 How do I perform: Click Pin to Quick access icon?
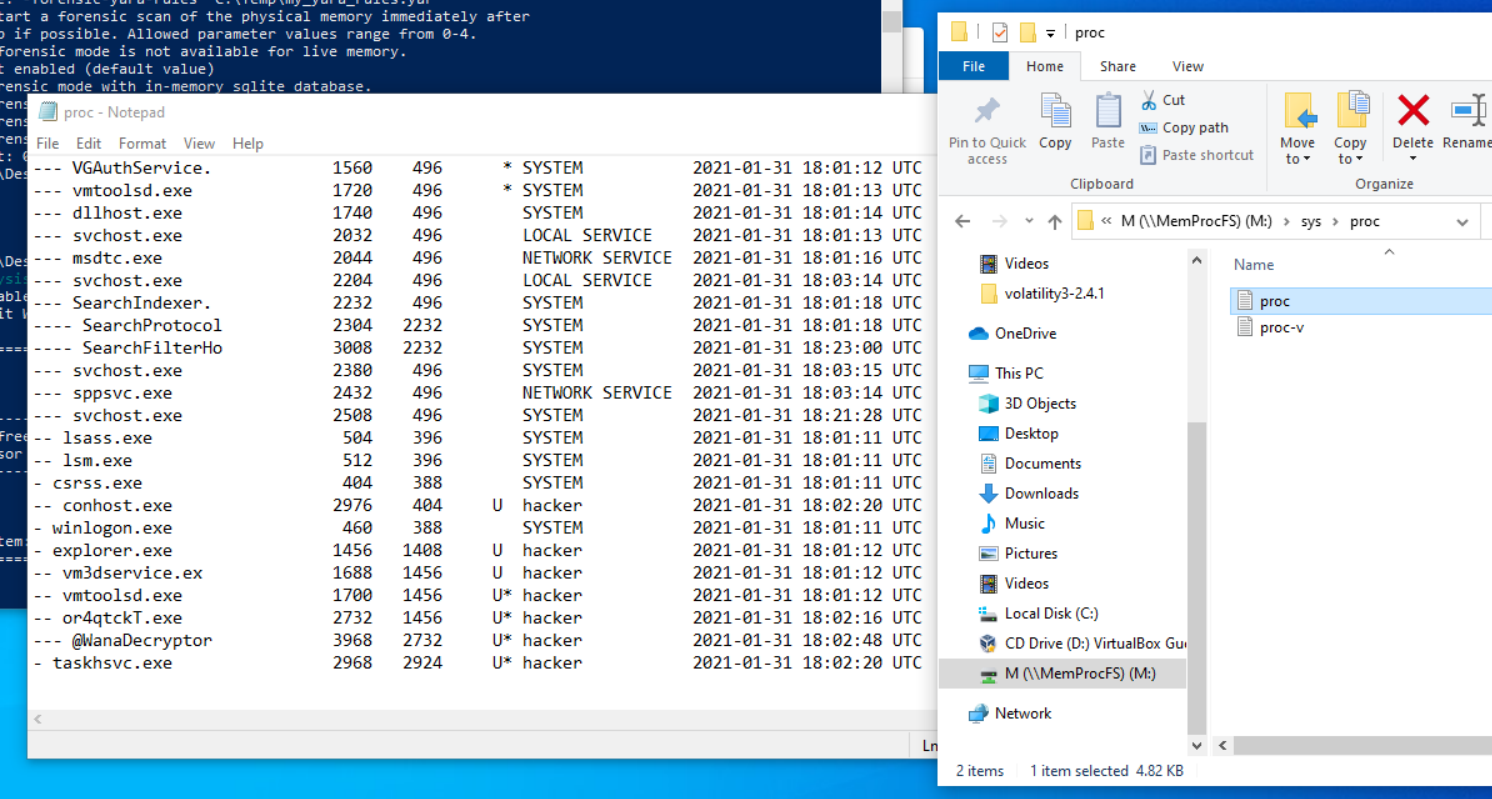click(987, 111)
